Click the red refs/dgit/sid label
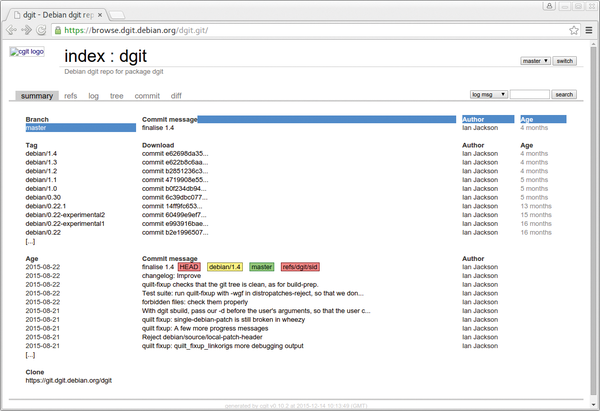The height and width of the screenshot is (411, 600). [x=300, y=267]
